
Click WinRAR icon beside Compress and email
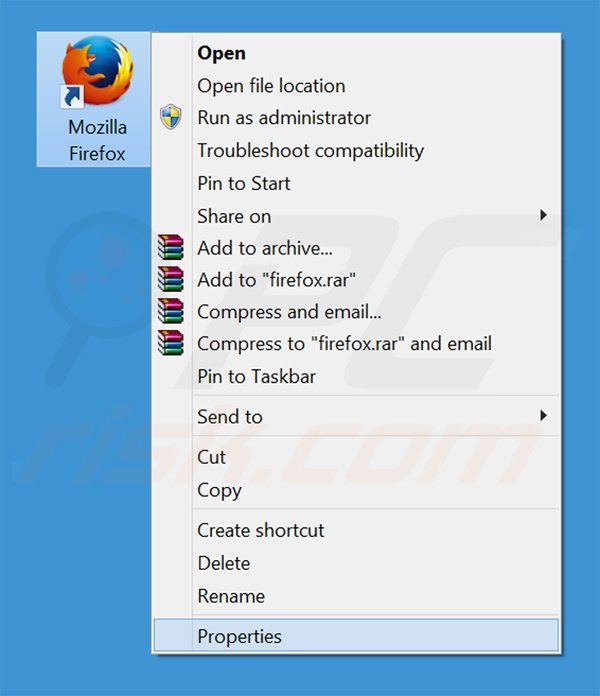(171, 312)
